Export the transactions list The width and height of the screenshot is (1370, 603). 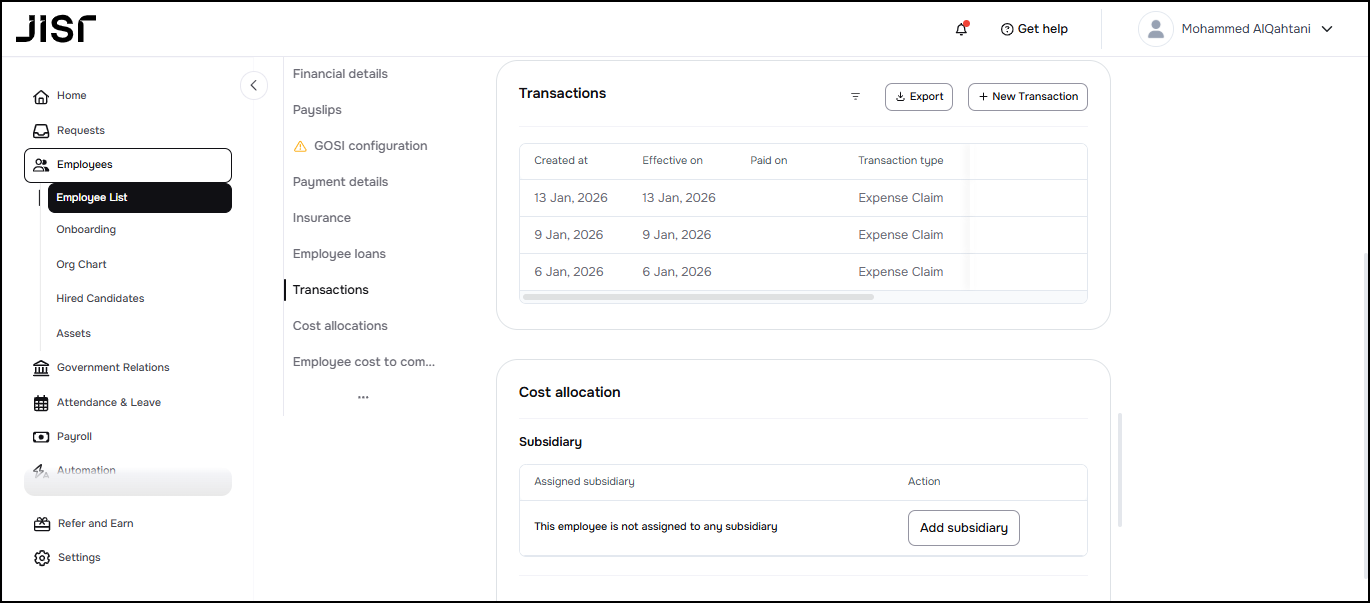(x=918, y=97)
